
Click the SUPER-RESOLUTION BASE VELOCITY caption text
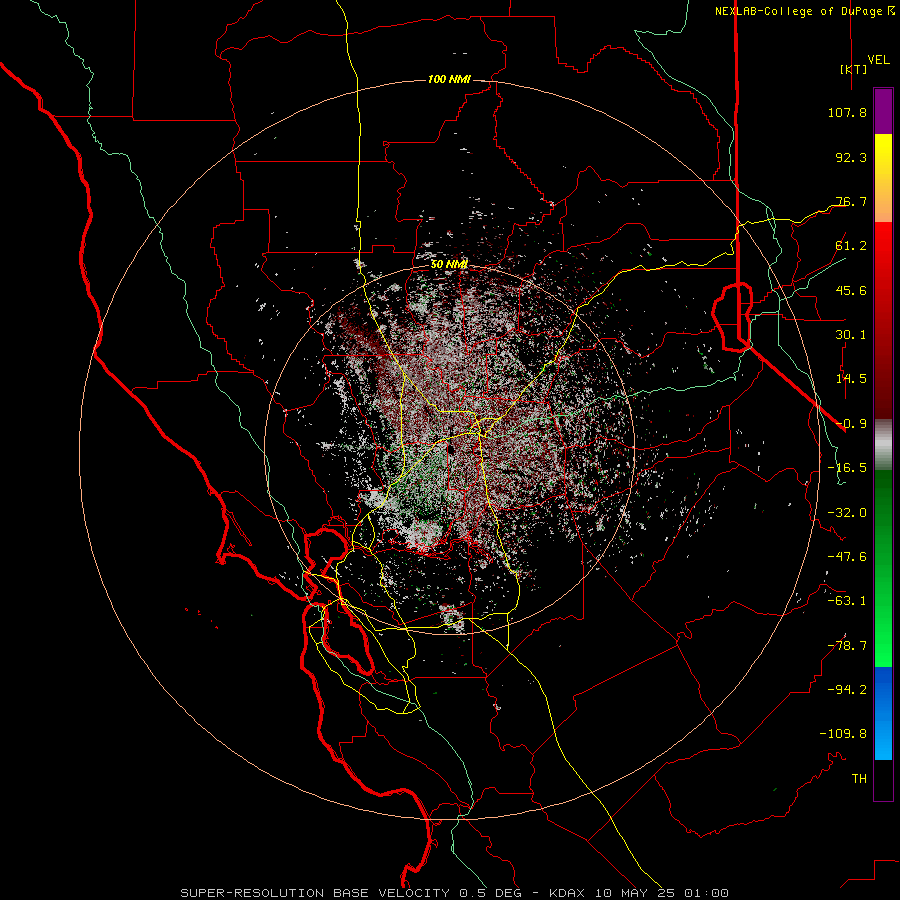tap(315, 893)
